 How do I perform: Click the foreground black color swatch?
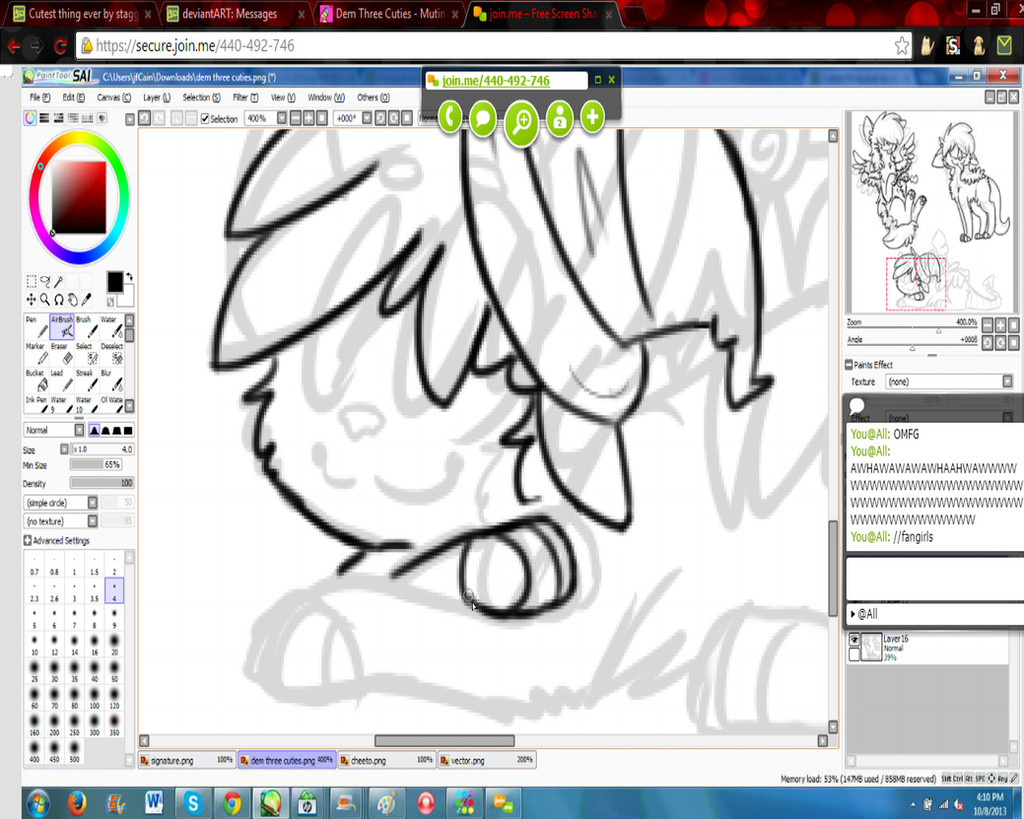pyautogui.click(x=115, y=282)
